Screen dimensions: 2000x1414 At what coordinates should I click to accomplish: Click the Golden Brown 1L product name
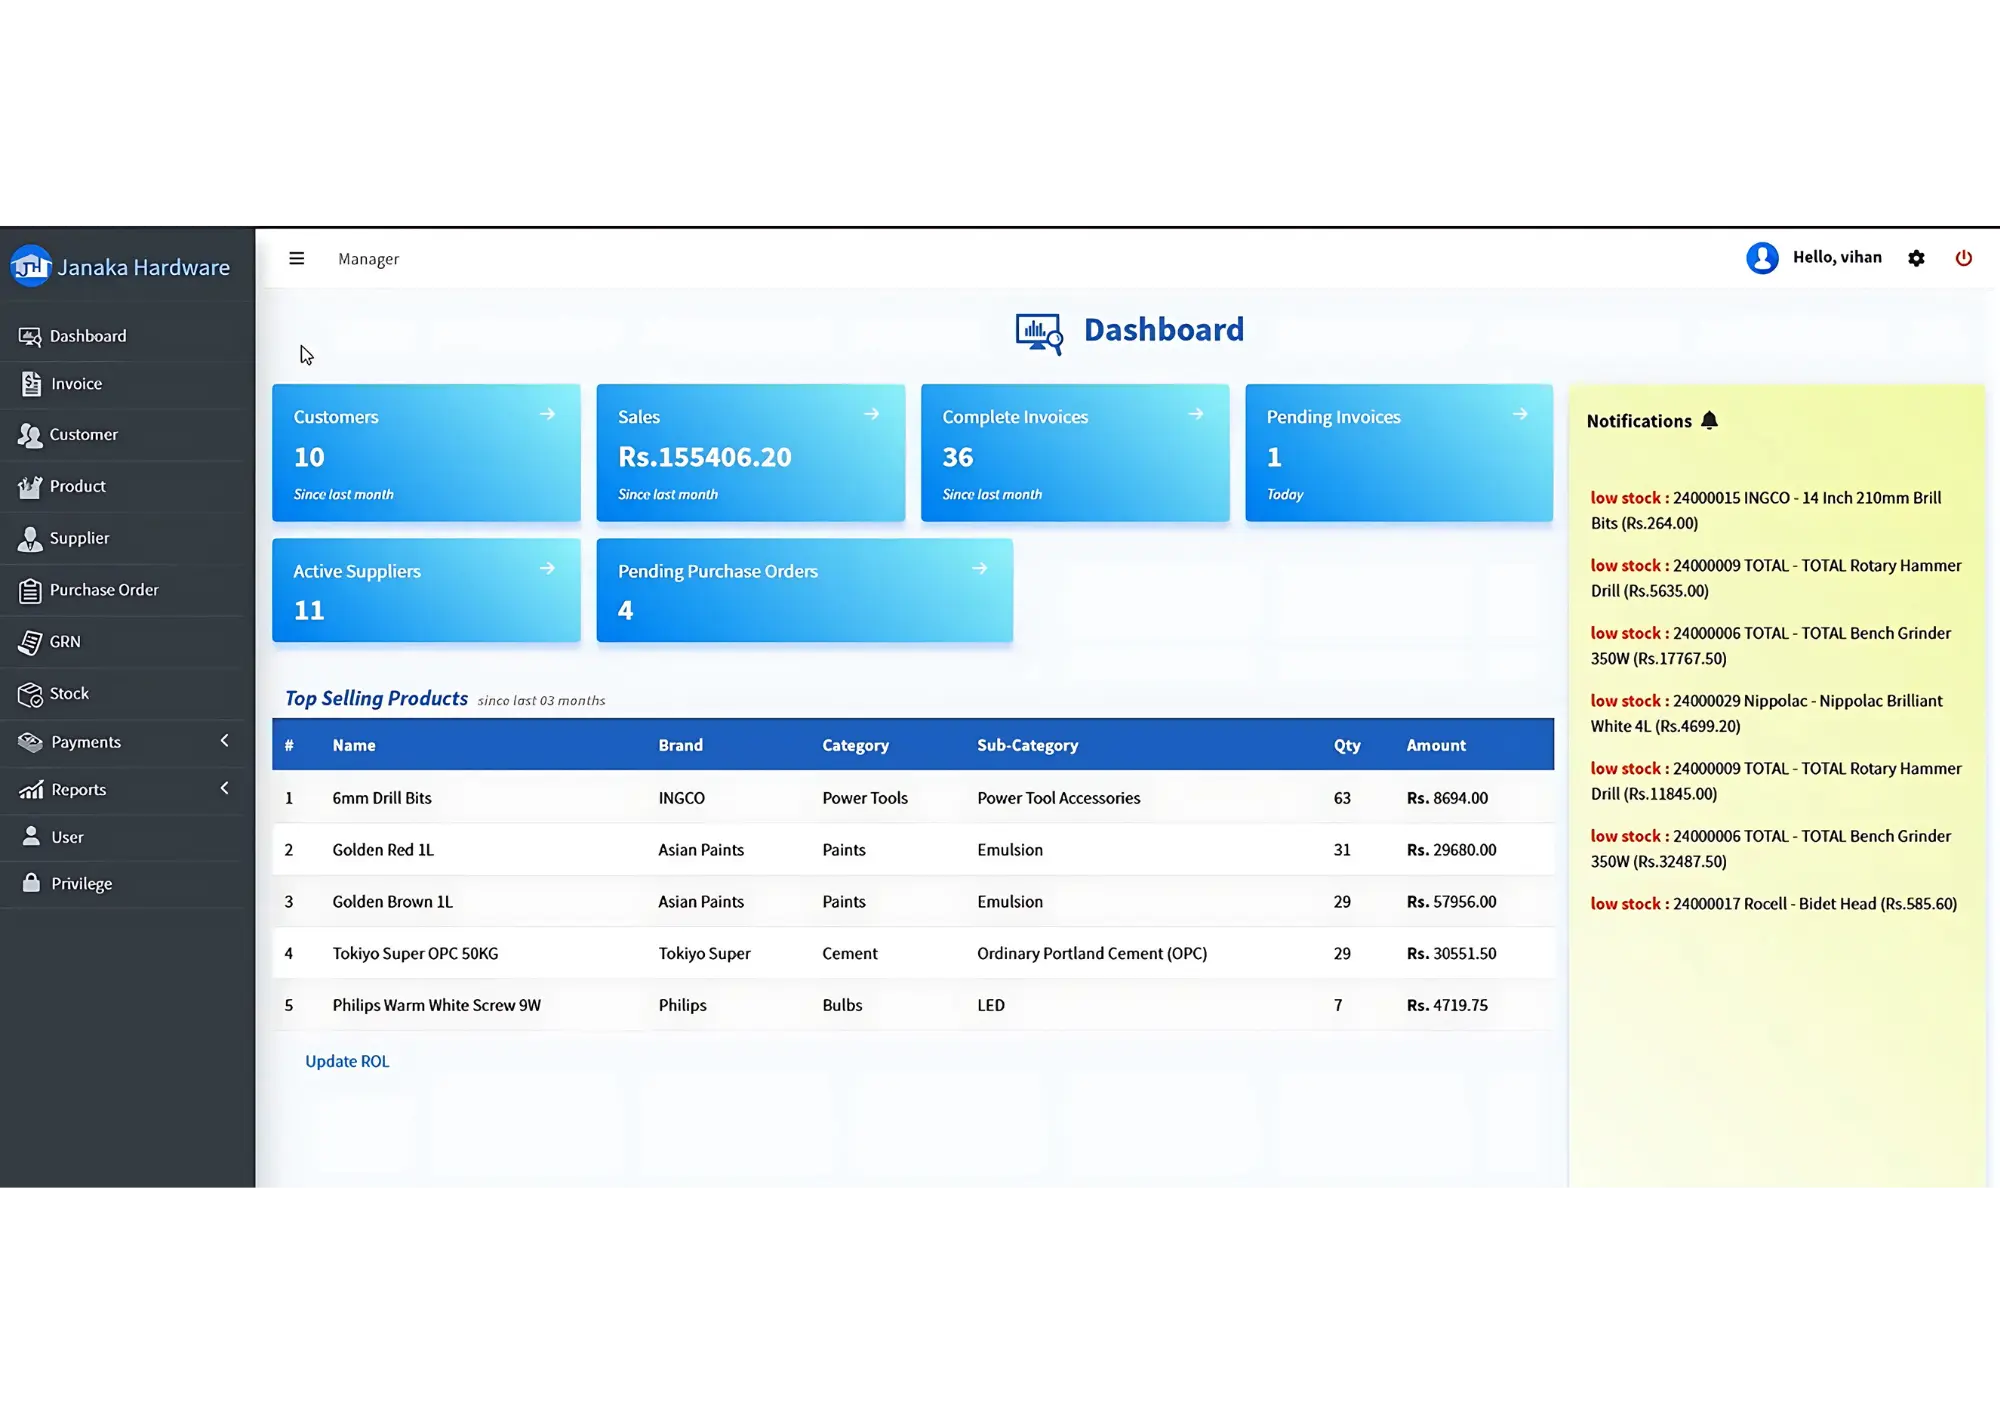(x=392, y=902)
